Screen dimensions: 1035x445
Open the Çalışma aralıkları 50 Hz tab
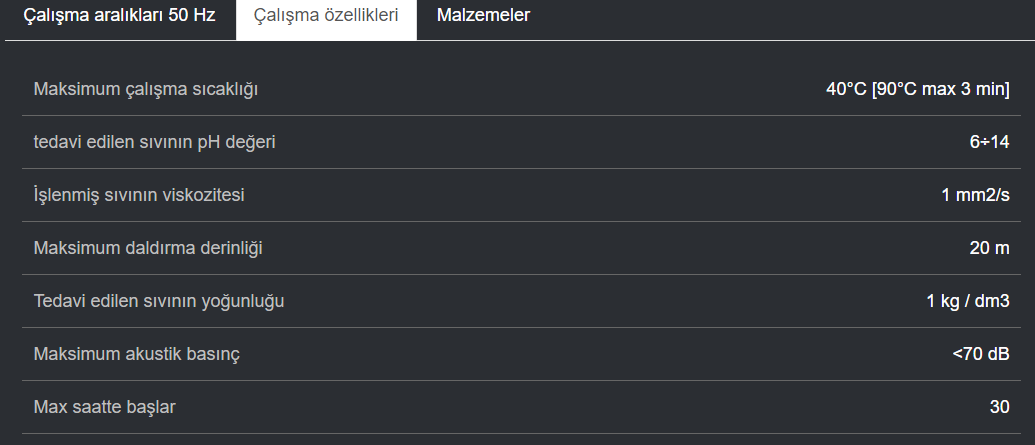click(119, 15)
